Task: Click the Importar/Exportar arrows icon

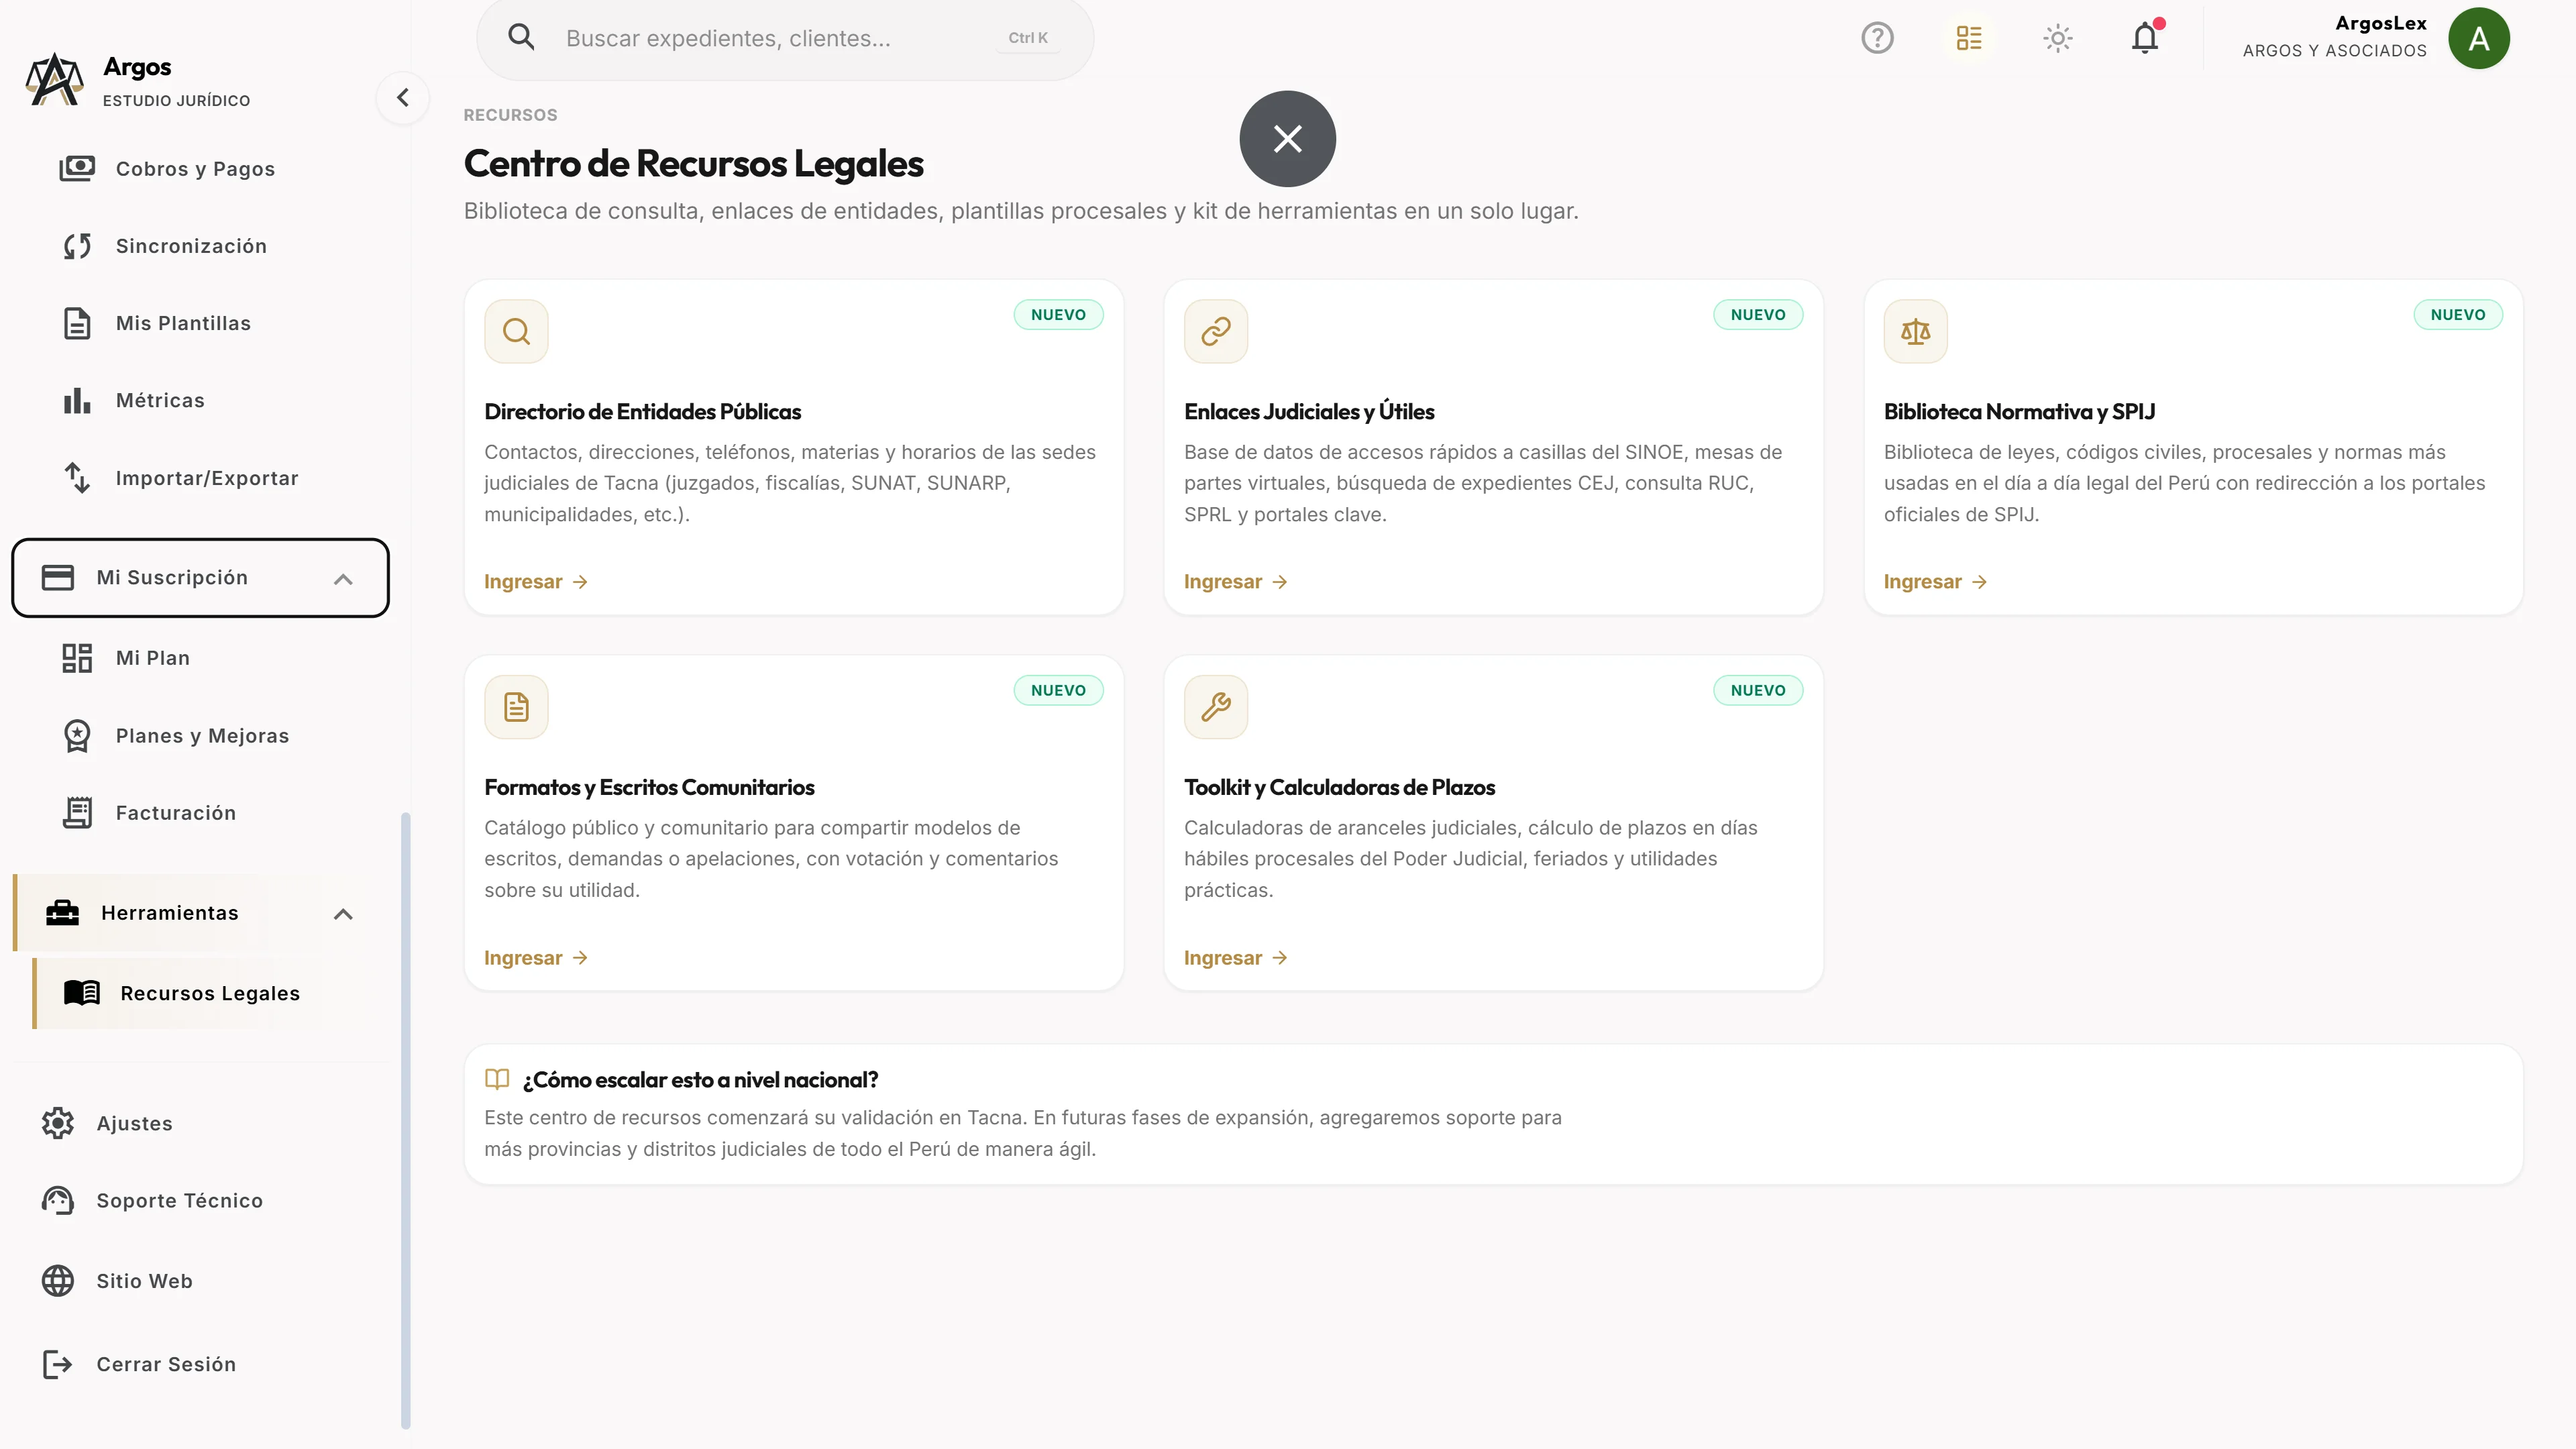Action: (x=77, y=478)
